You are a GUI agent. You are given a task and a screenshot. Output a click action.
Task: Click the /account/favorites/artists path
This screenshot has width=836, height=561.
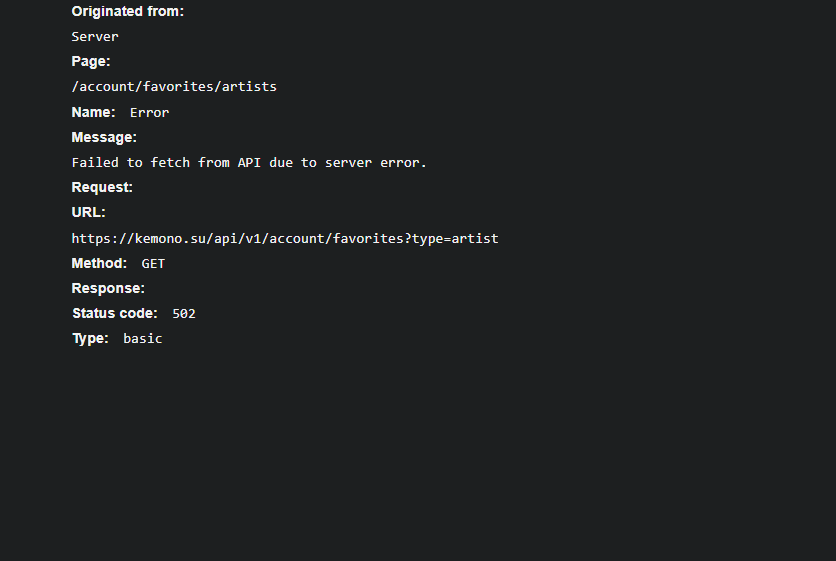pos(174,86)
